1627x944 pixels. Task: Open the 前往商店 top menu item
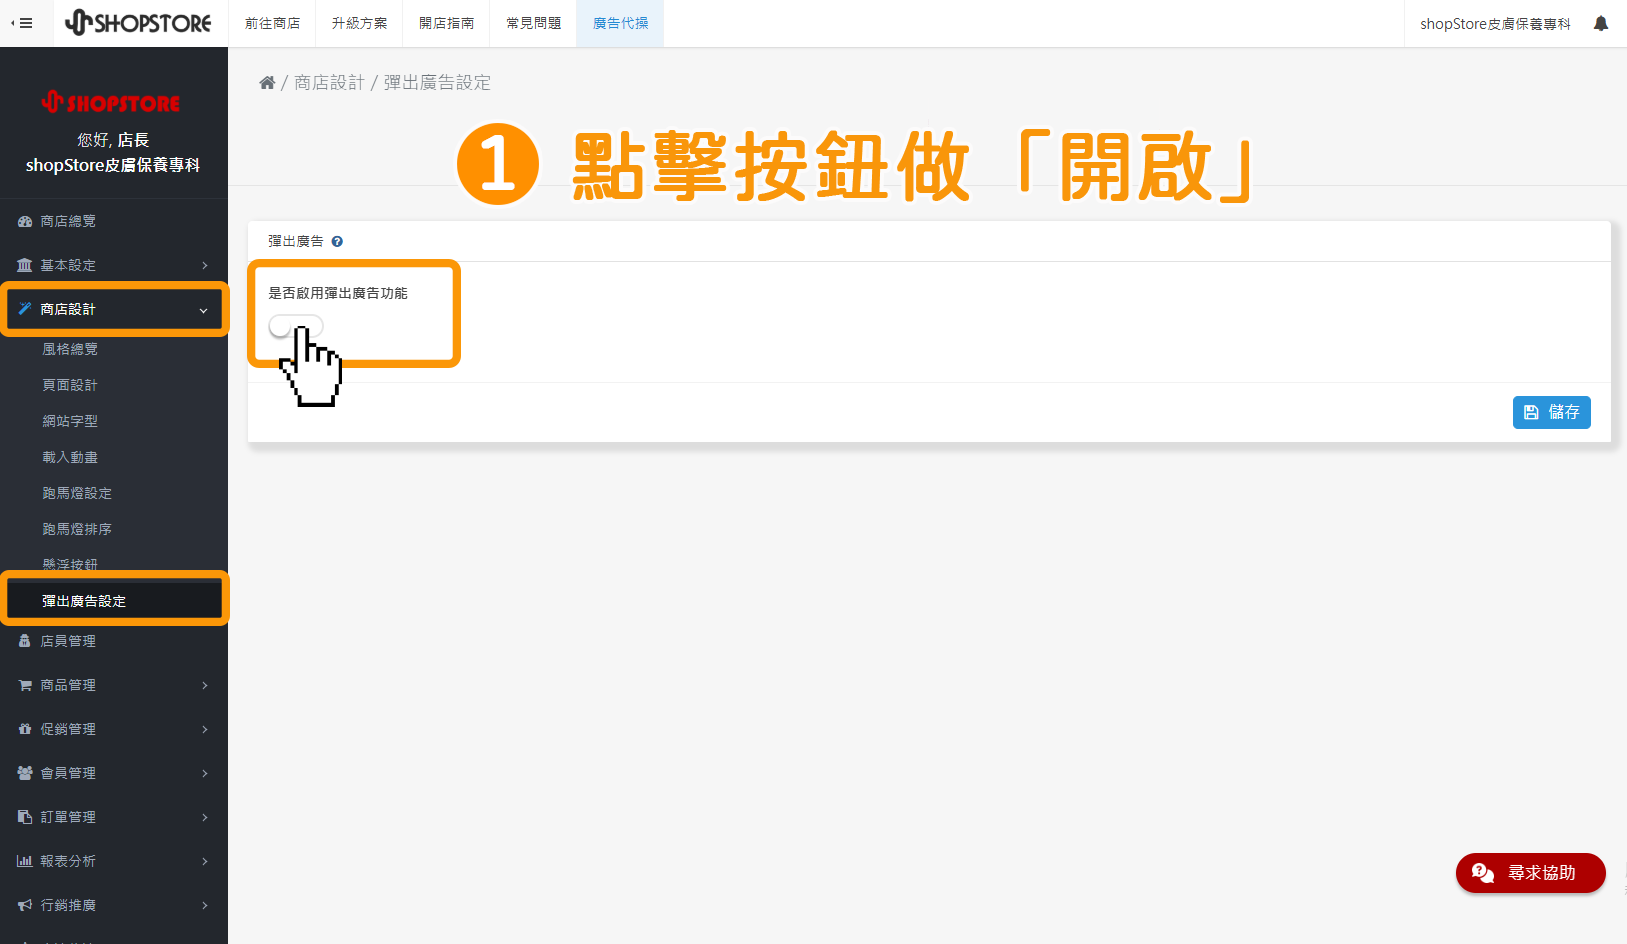click(x=272, y=23)
